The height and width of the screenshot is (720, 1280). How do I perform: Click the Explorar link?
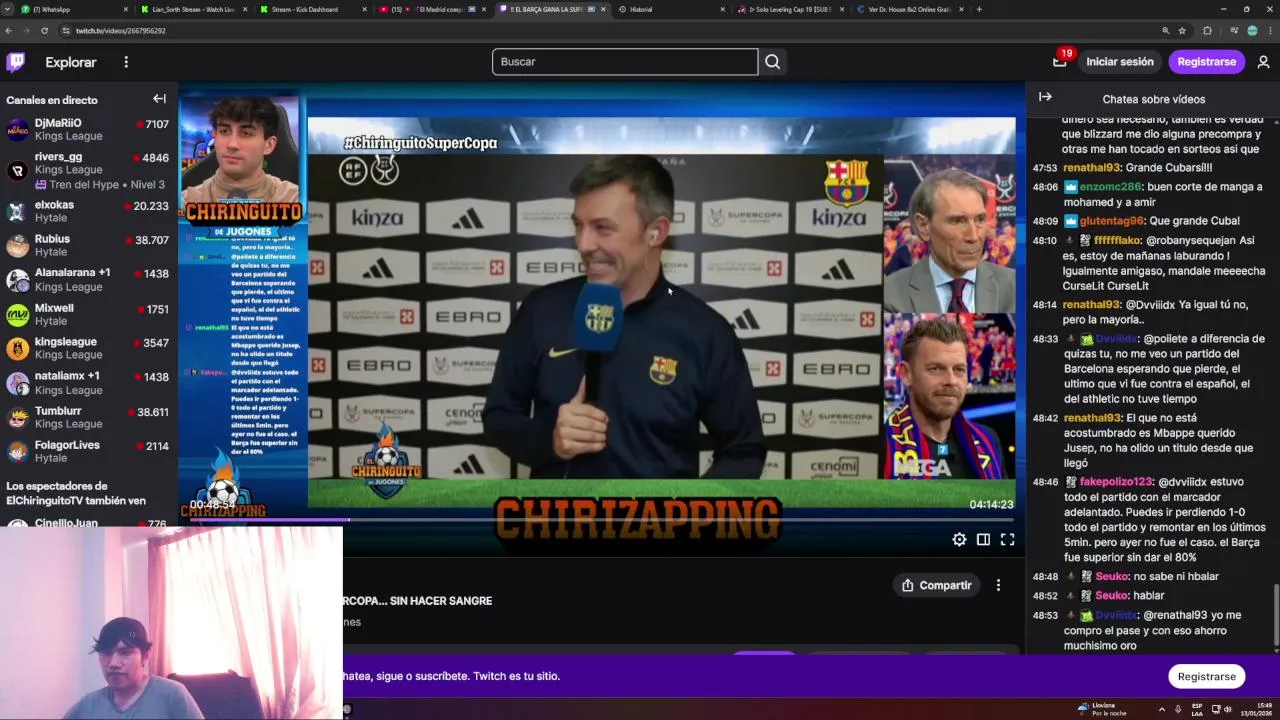71,62
